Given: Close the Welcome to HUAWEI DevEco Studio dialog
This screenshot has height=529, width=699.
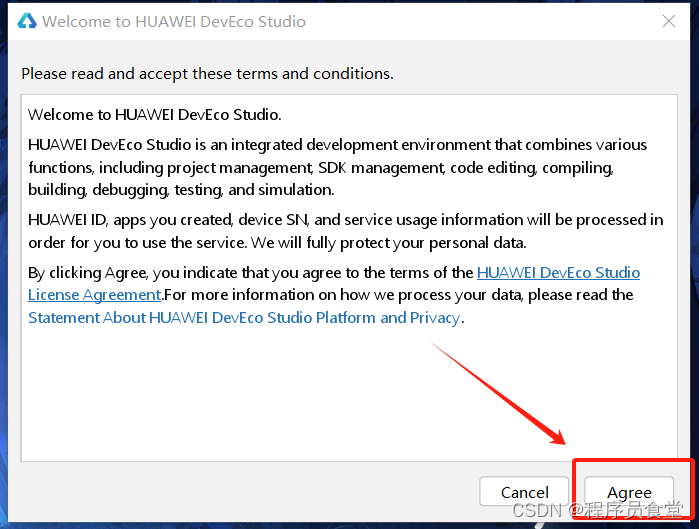Looking at the screenshot, I should click(669, 21).
